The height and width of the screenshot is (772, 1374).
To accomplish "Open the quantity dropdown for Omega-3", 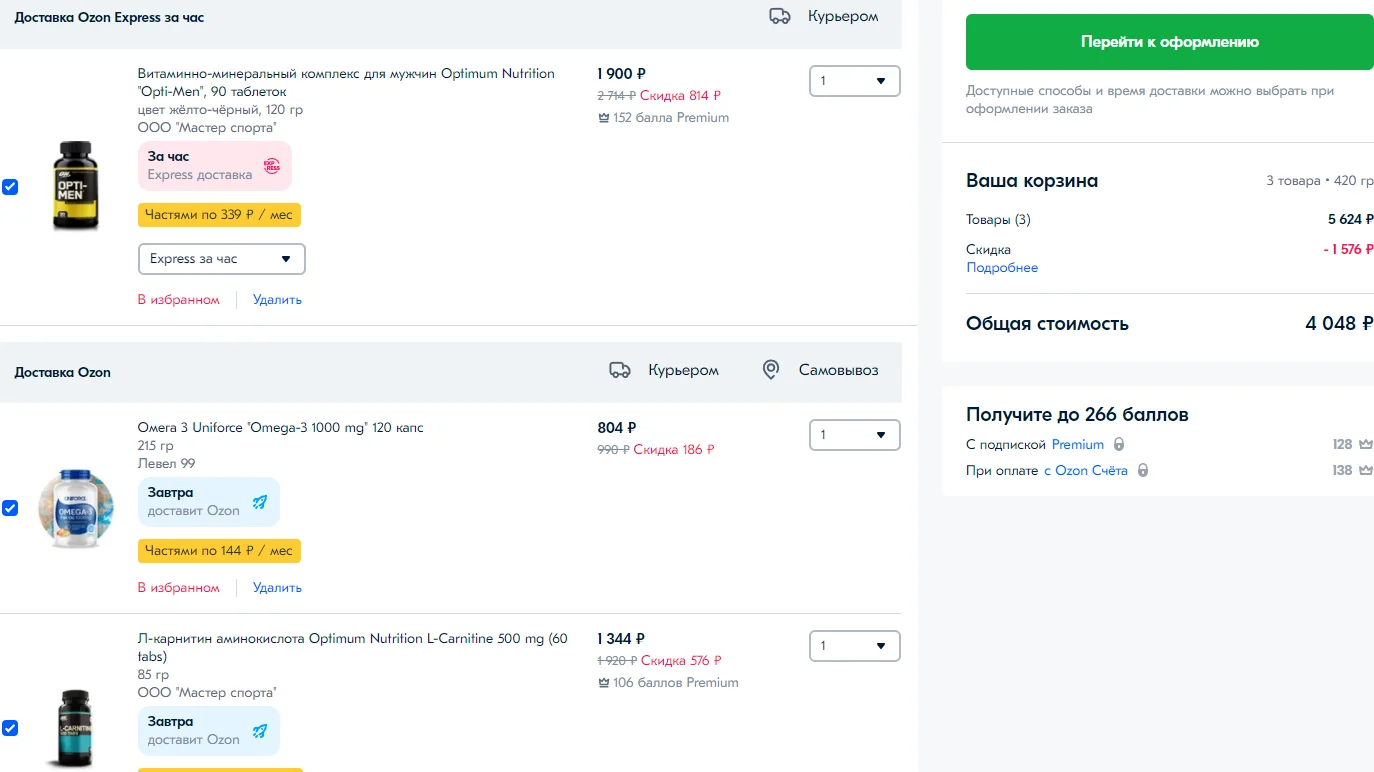I will pyautogui.click(x=854, y=435).
